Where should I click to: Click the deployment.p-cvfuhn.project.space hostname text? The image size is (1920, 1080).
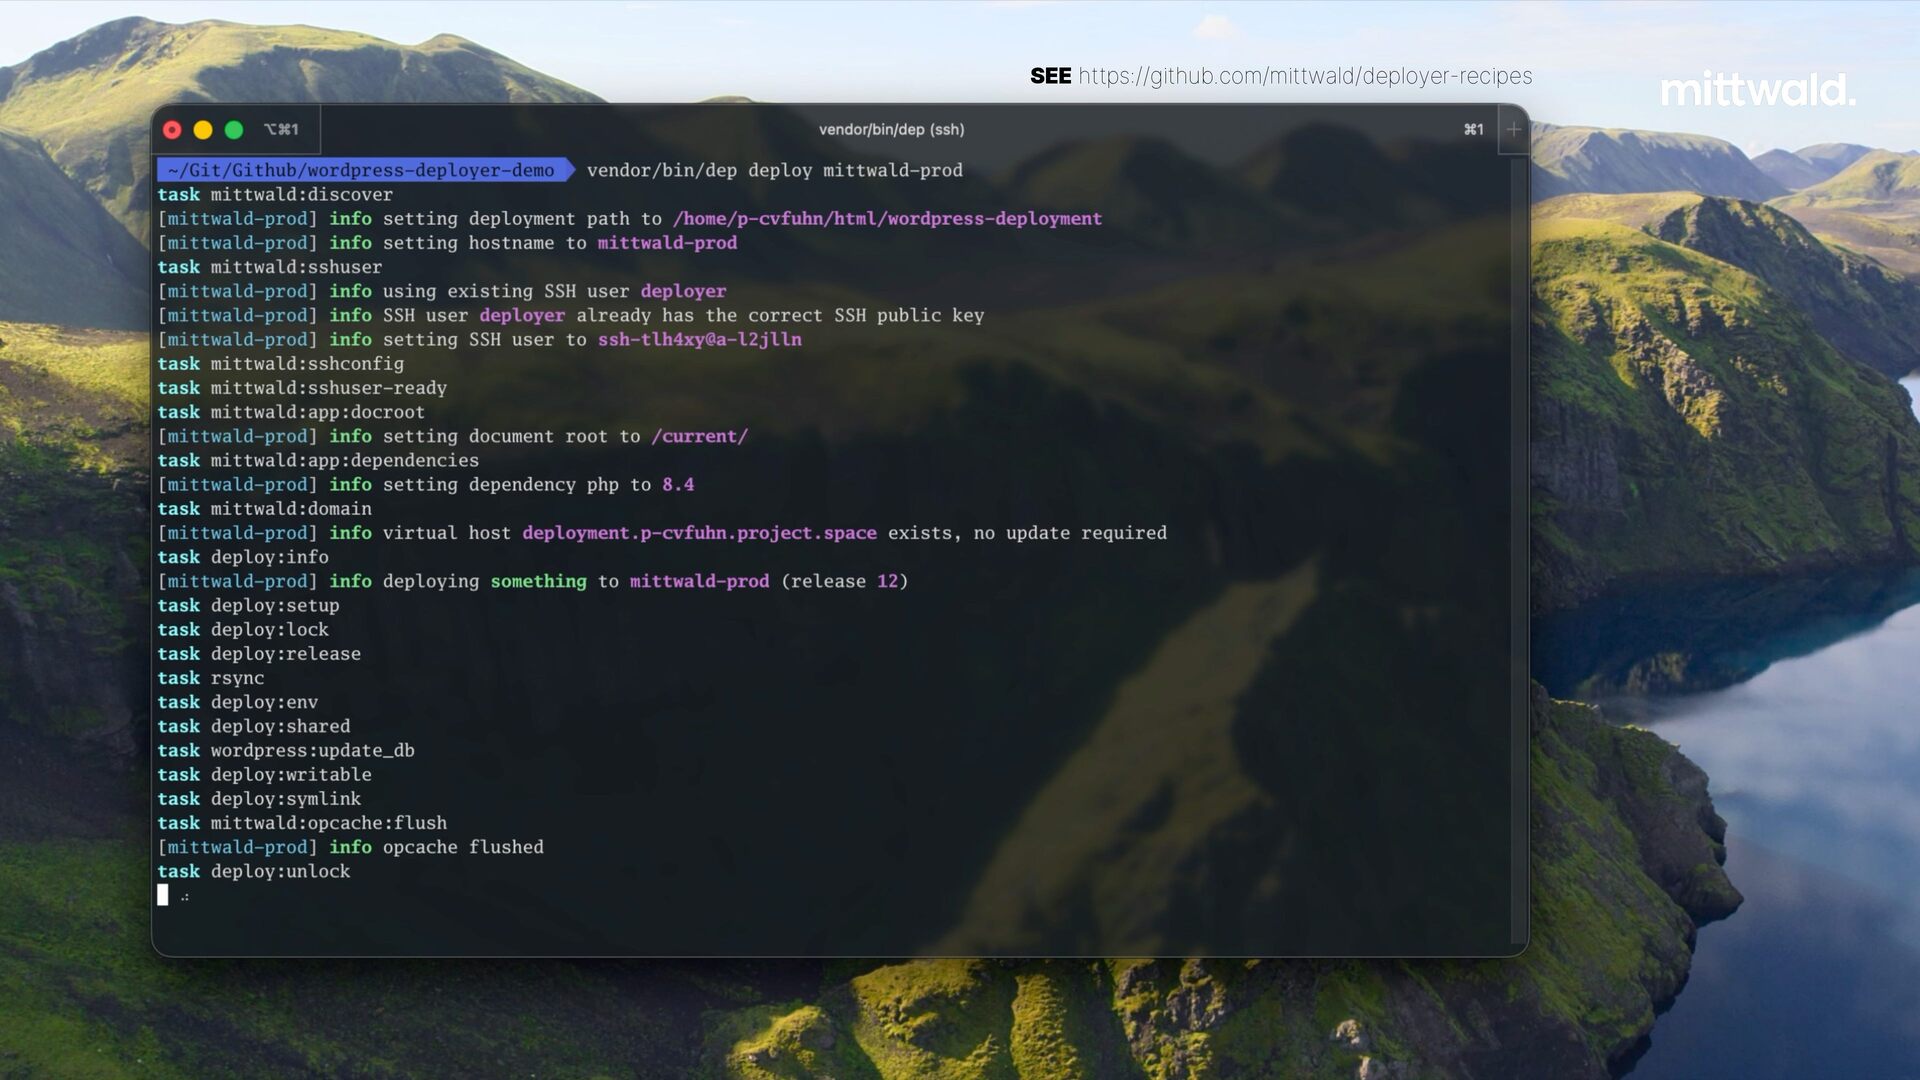point(699,533)
